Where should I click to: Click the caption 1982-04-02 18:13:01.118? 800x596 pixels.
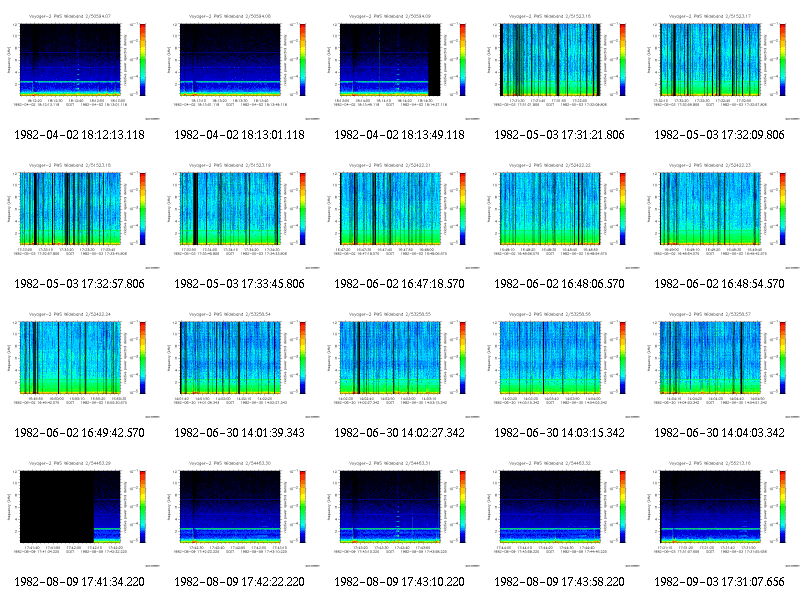pyautogui.click(x=240, y=135)
